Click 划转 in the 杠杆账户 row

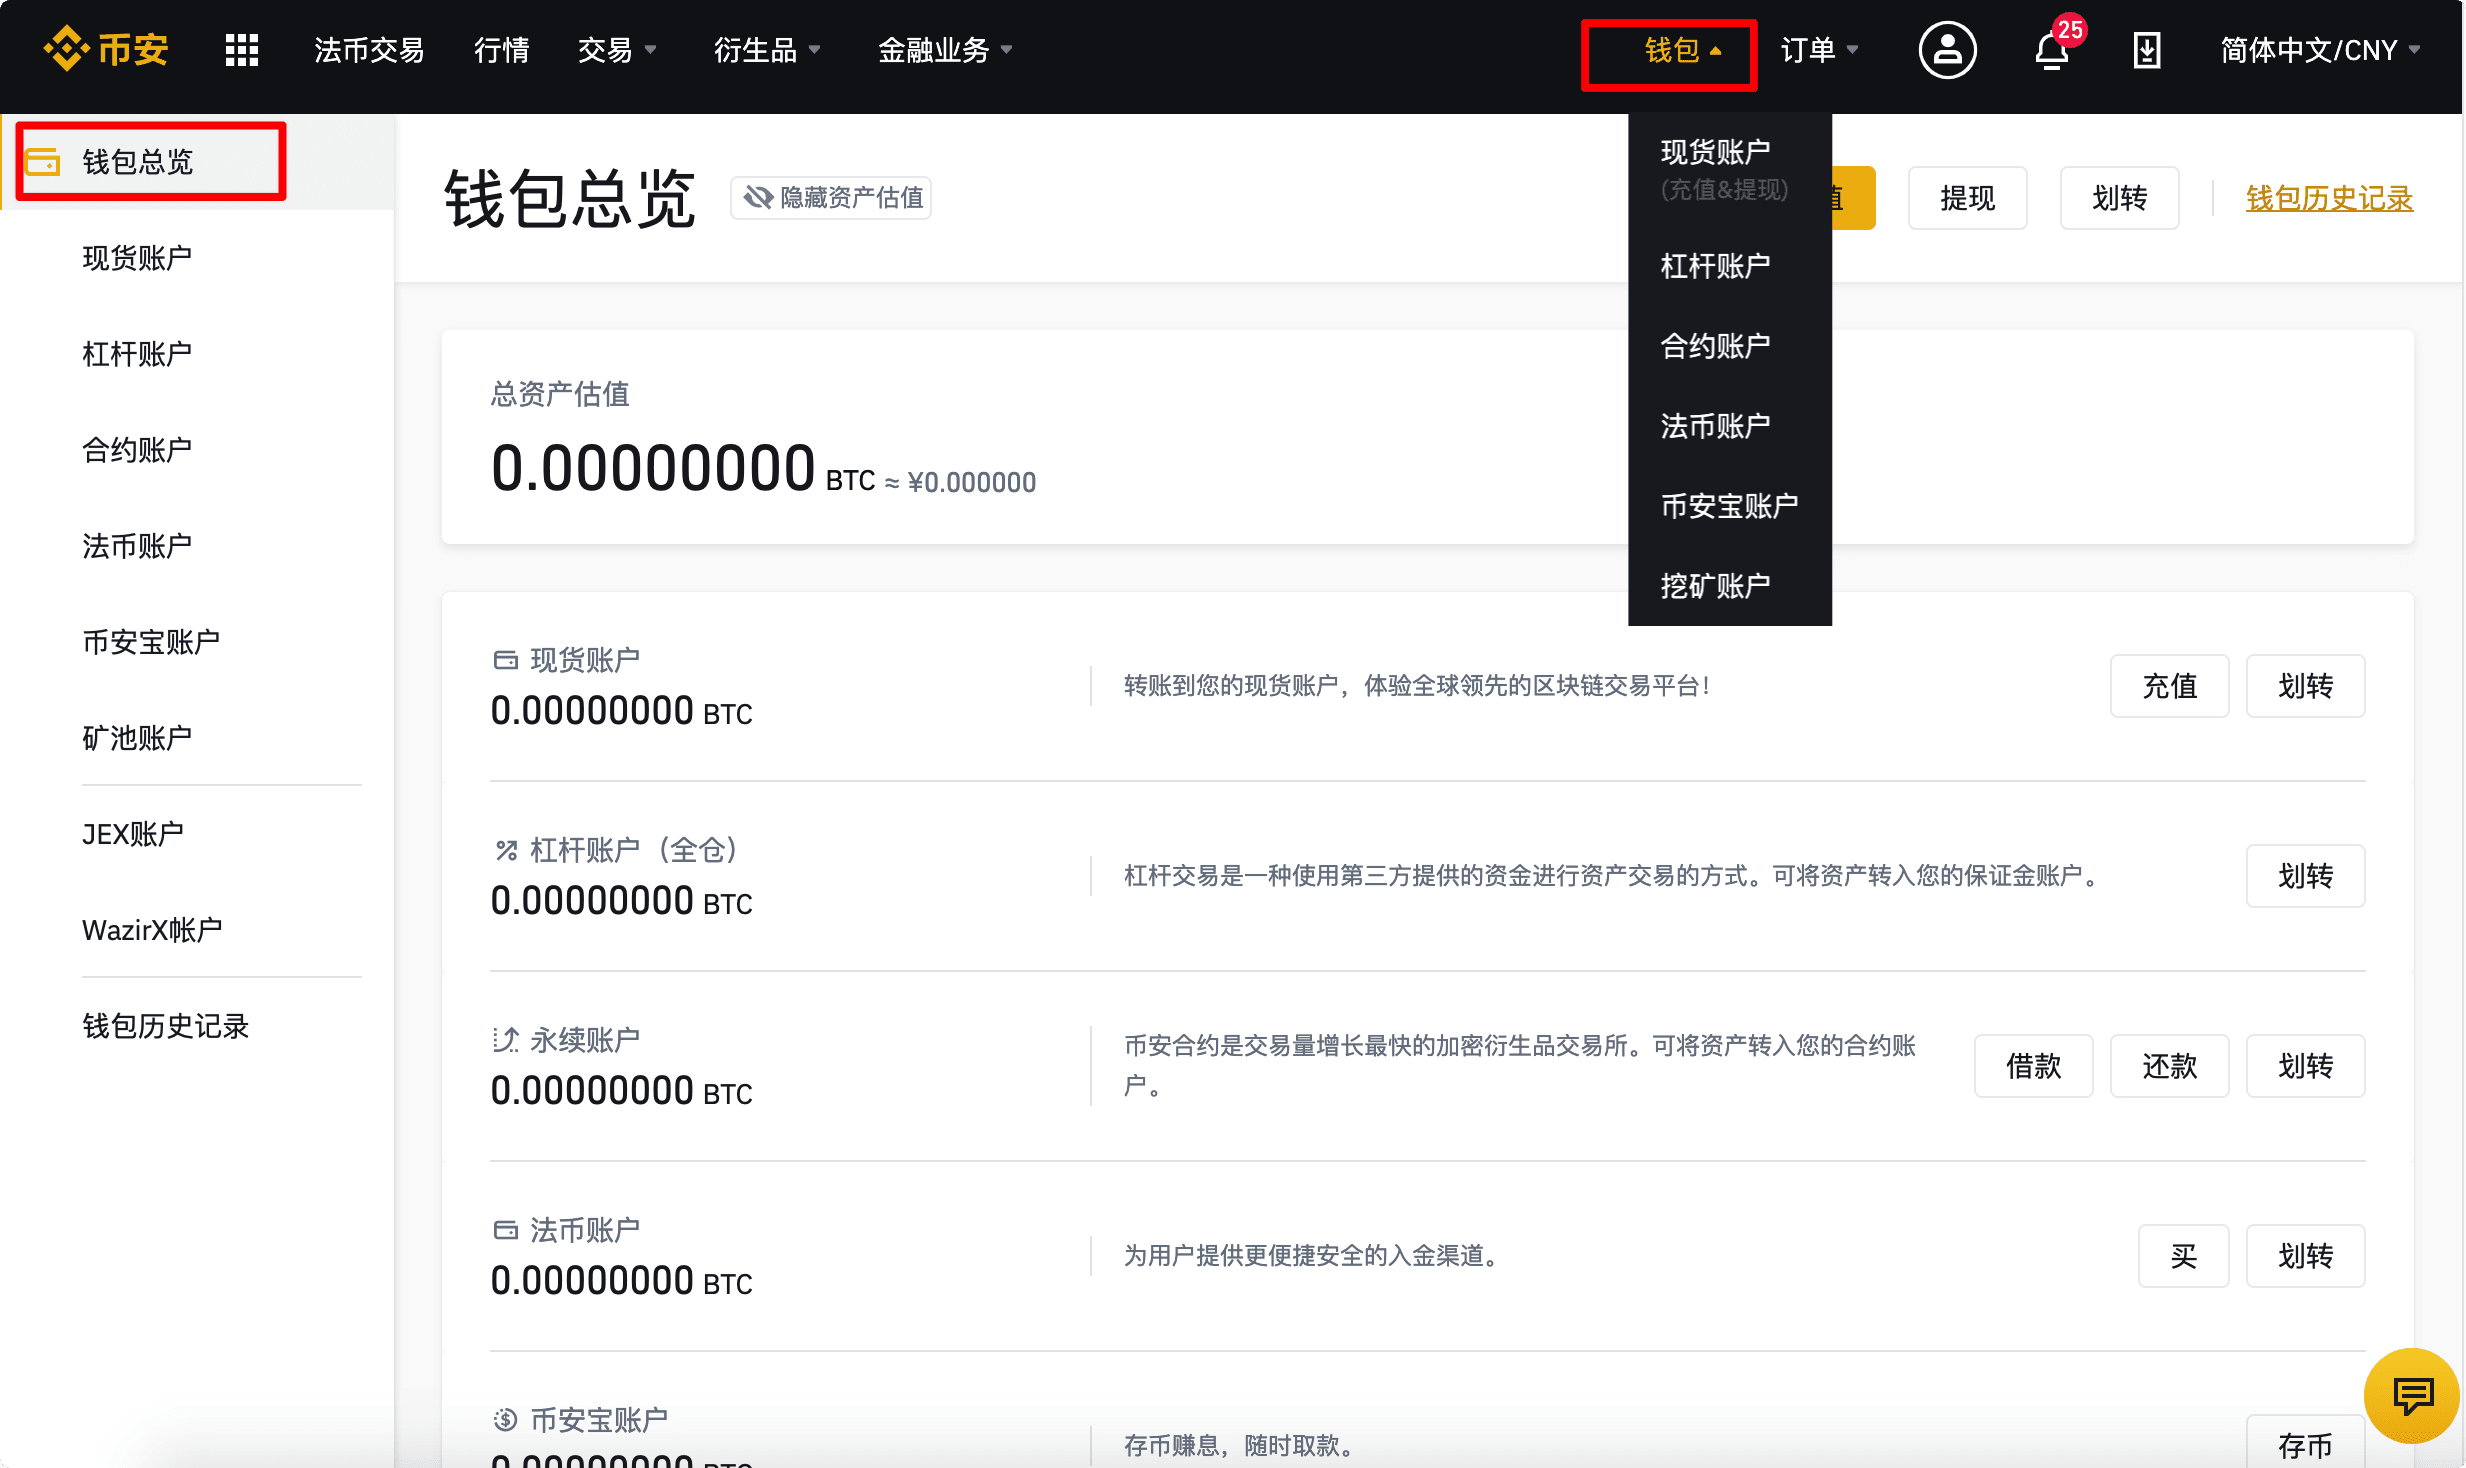pos(2305,876)
